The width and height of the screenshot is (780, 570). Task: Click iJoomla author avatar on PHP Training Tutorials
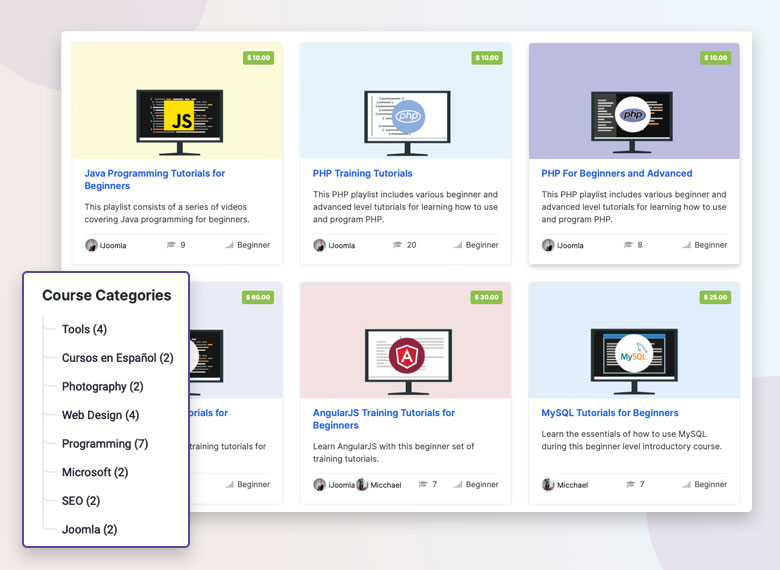319,245
